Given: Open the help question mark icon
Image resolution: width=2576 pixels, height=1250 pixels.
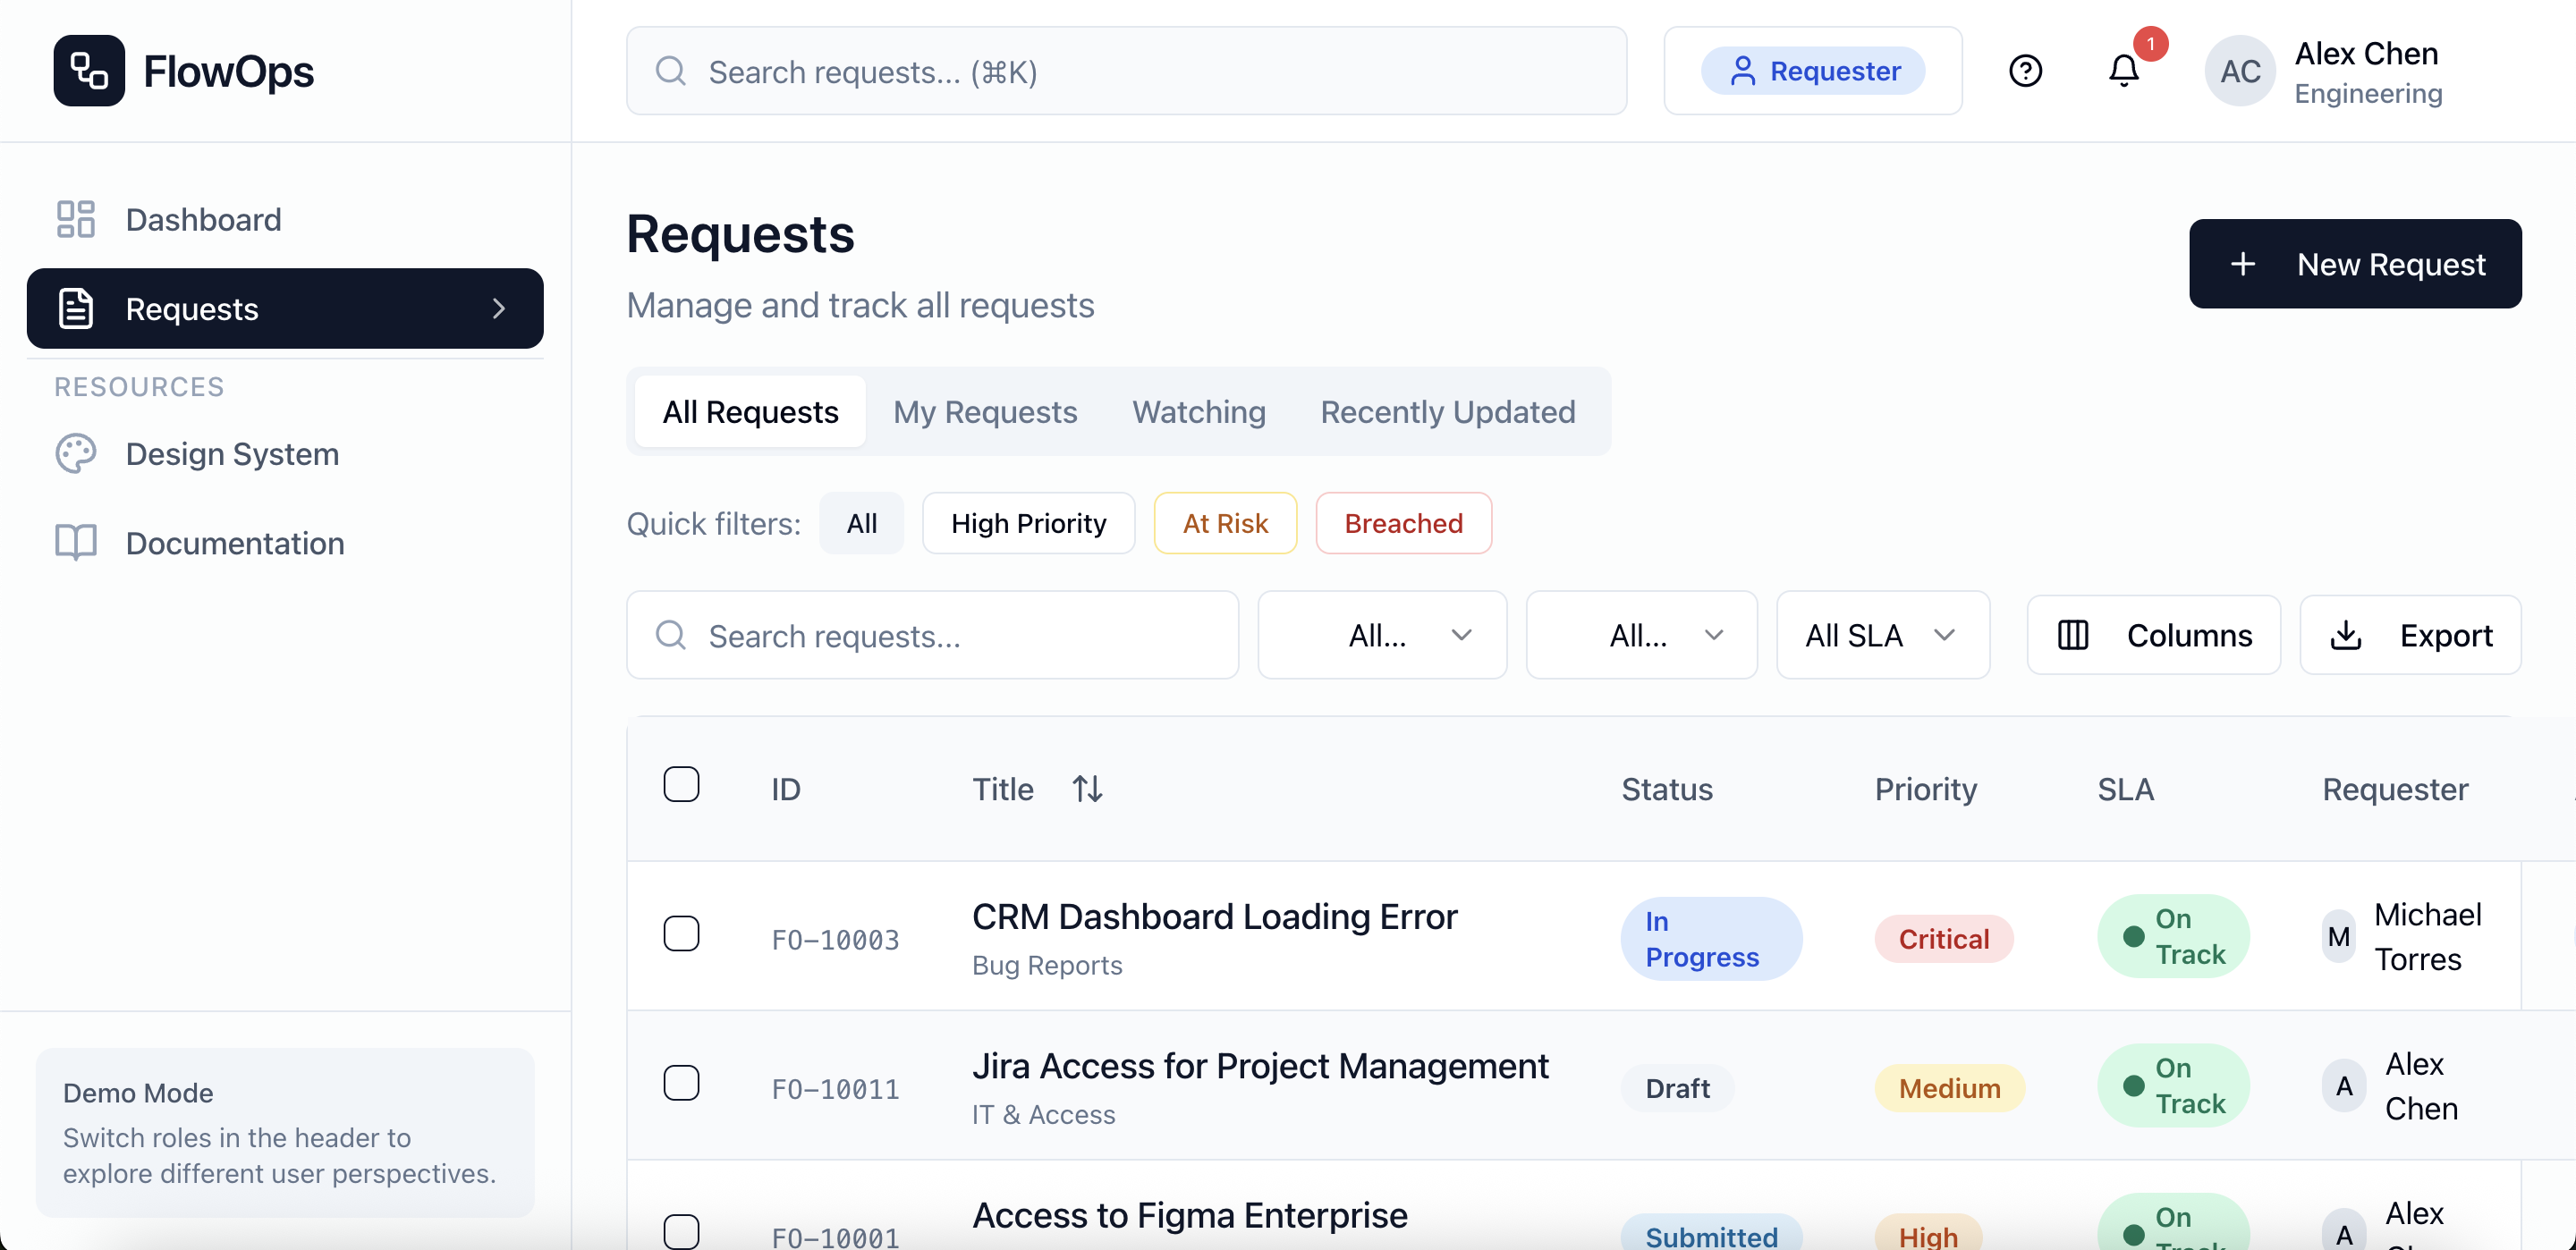Looking at the screenshot, I should 2025,71.
